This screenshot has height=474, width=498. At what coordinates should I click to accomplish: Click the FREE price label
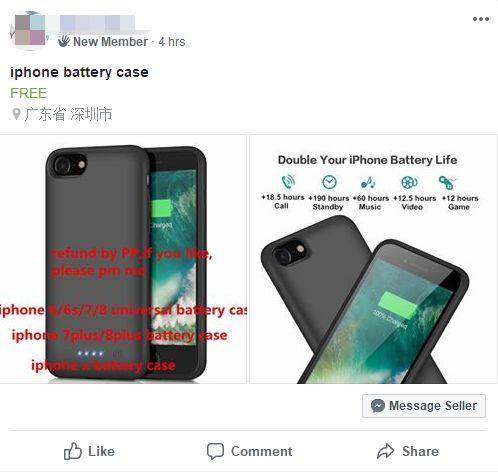pos(28,93)
